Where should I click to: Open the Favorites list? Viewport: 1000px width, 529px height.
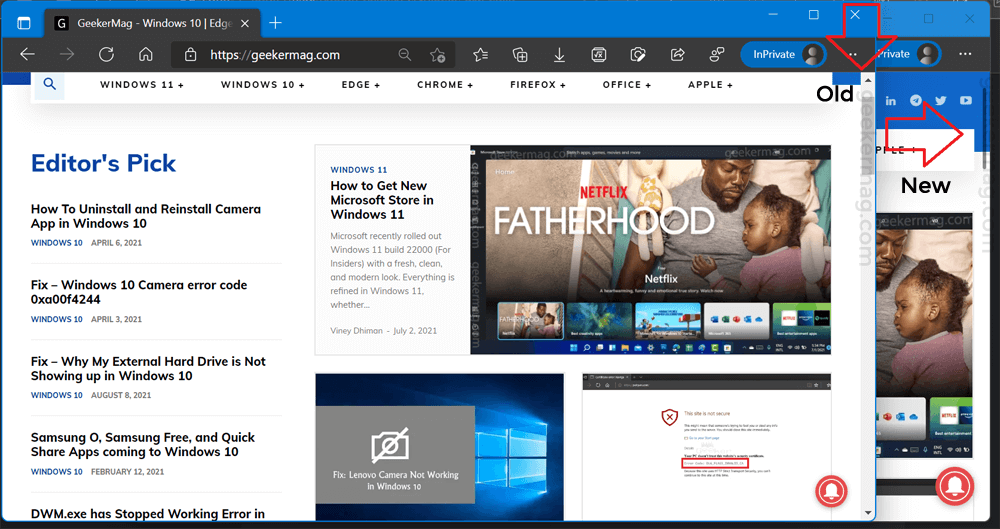tap(481, 55)
